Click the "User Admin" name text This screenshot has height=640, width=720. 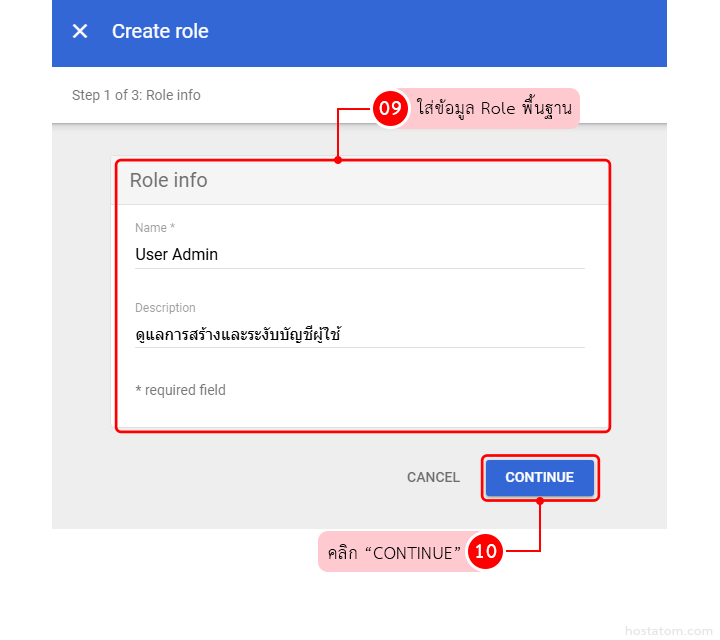click(176, 255)
